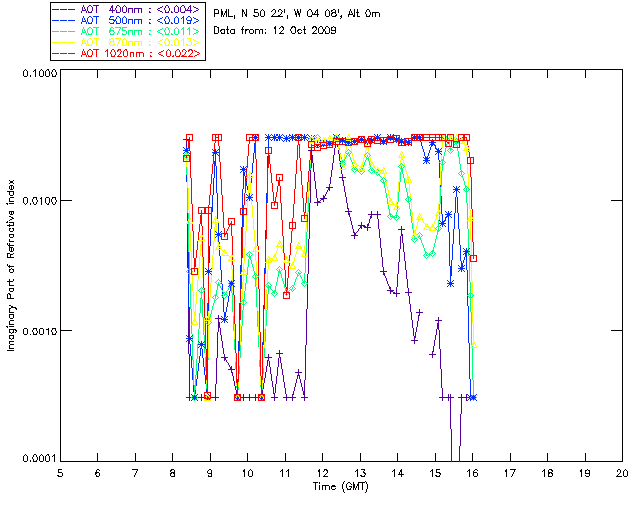This screenshot has width=640, height=512.
Task: Select the AOT 500nm legend entry
Action: point(127,20)
